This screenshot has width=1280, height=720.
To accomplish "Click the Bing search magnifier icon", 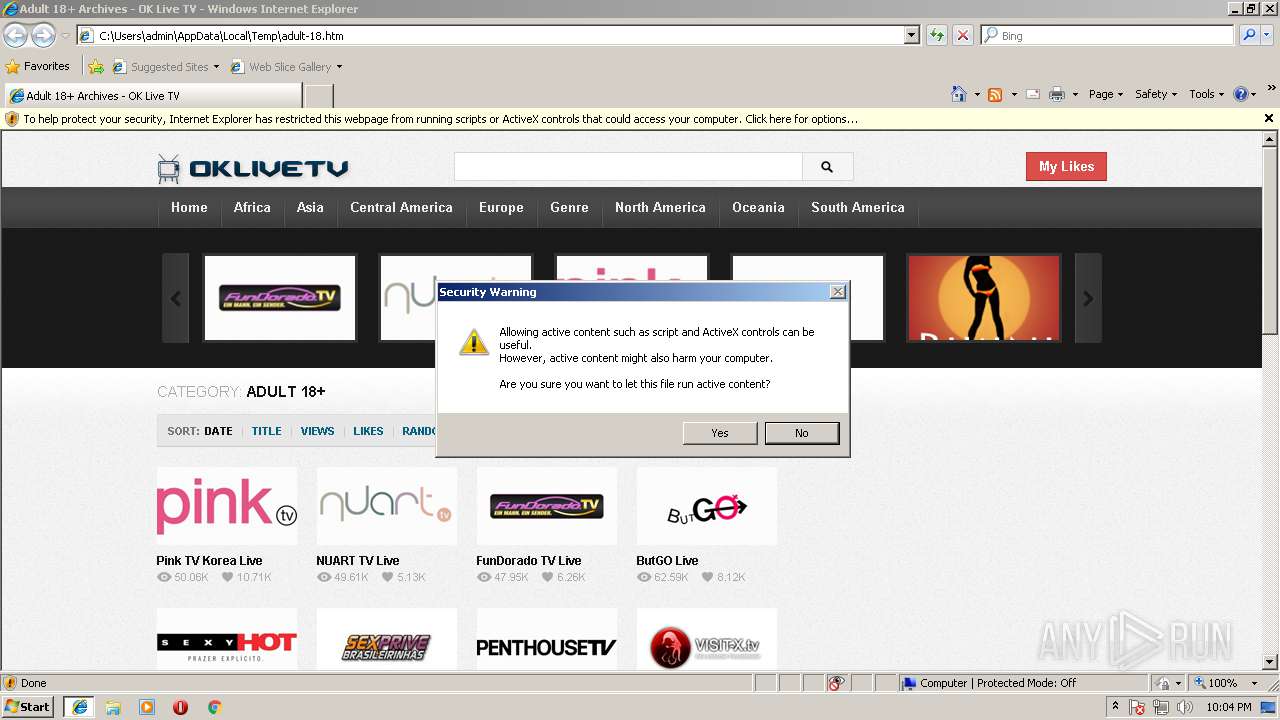I will (1249, 36).
